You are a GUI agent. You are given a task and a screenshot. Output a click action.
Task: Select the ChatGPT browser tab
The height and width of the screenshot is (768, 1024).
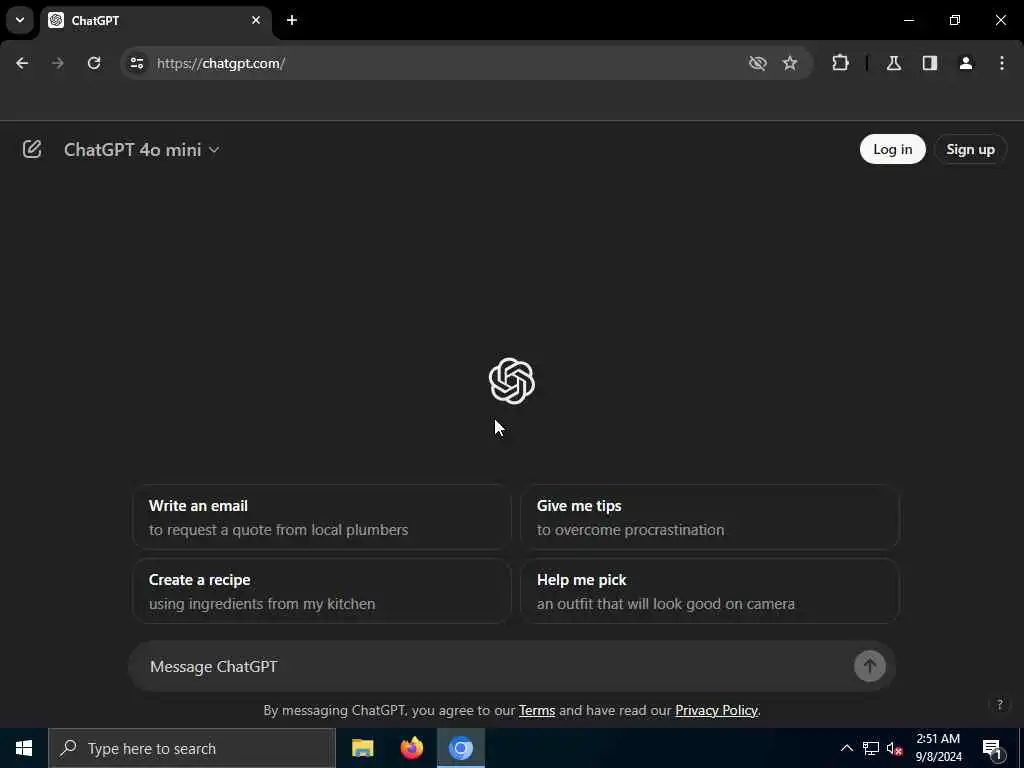[156, 20]
